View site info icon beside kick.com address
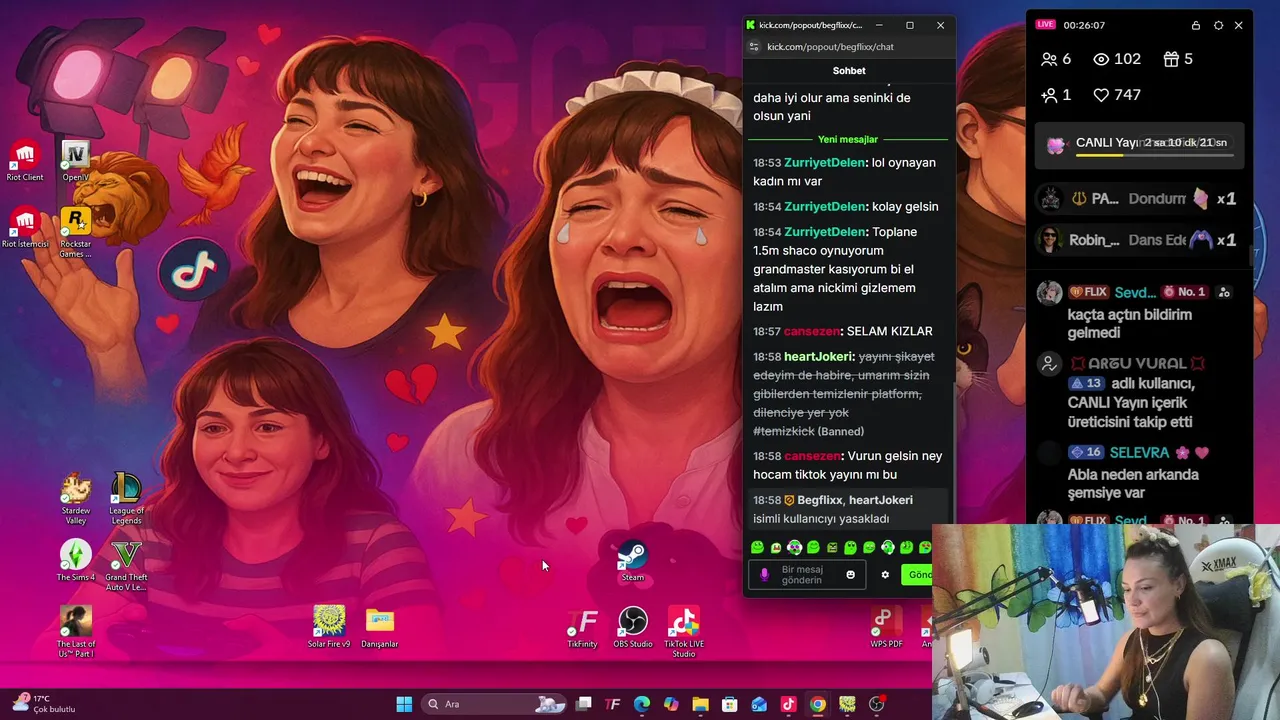 tap(754, 47)
